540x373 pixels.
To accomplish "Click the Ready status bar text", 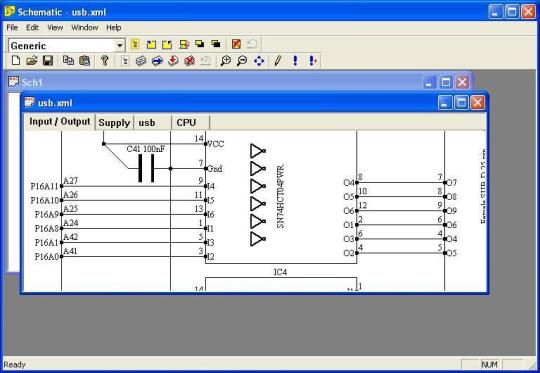I will tap(14, 364).
